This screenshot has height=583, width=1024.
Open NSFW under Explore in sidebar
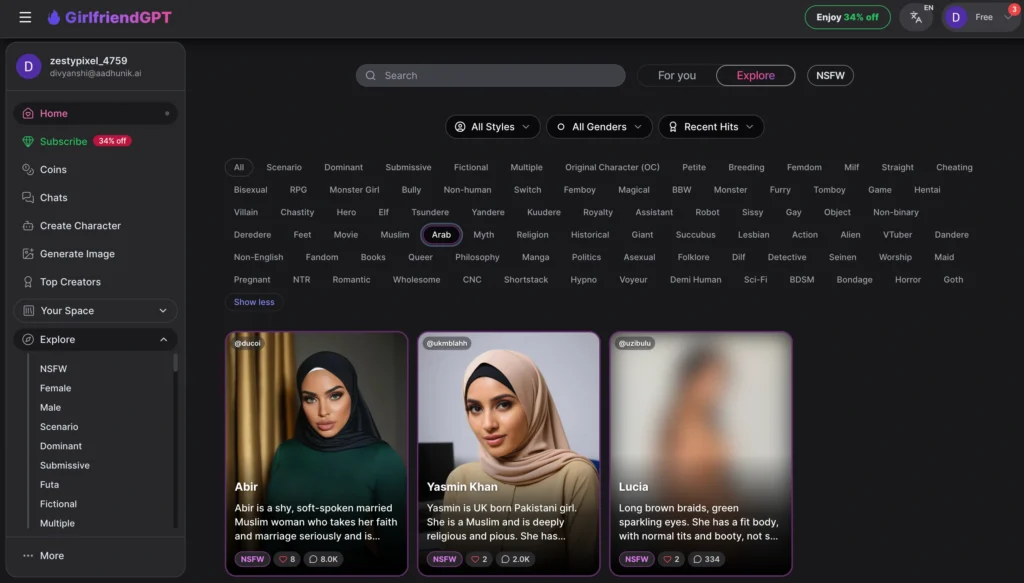coord(54,369)
